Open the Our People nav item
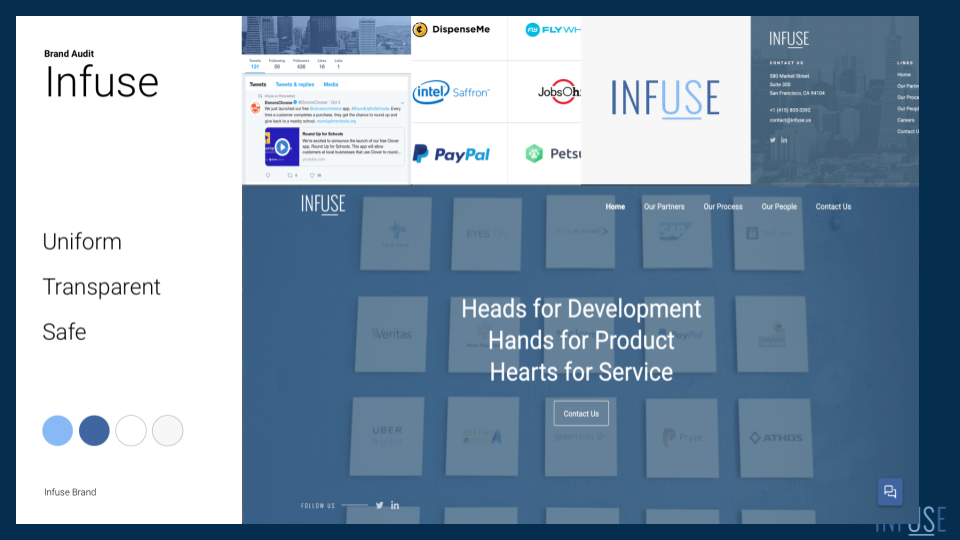Image resolution: width=960 pixels, height=540 pixels. [779, 207]
